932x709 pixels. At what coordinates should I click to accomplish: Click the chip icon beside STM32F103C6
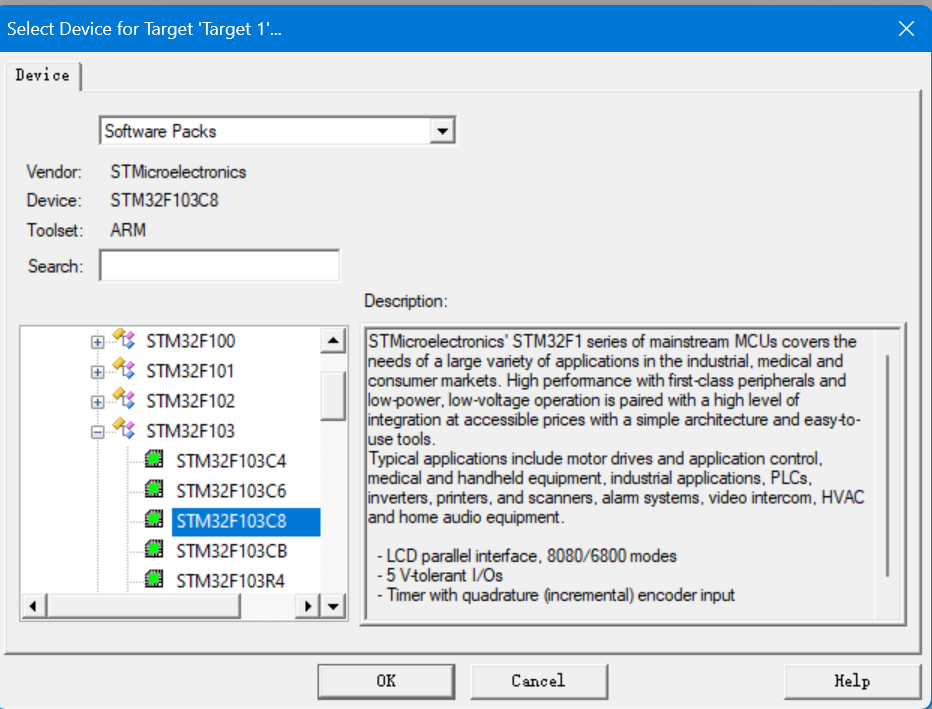pyautogui.click(x=154, y=489)
